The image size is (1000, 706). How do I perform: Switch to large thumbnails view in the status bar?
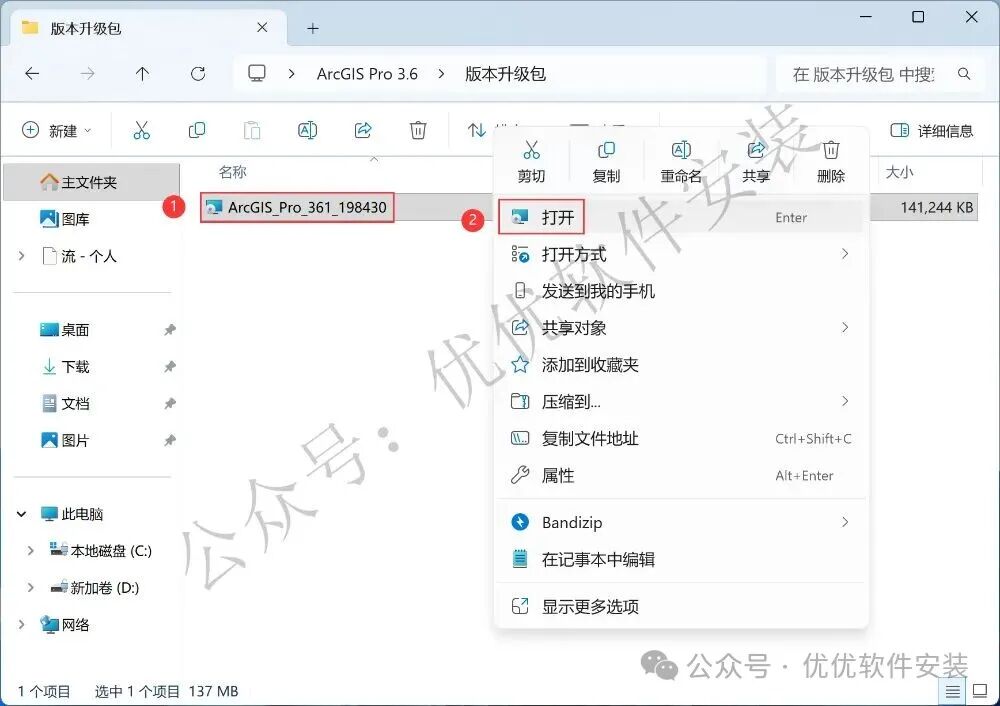tap(980, 691)
